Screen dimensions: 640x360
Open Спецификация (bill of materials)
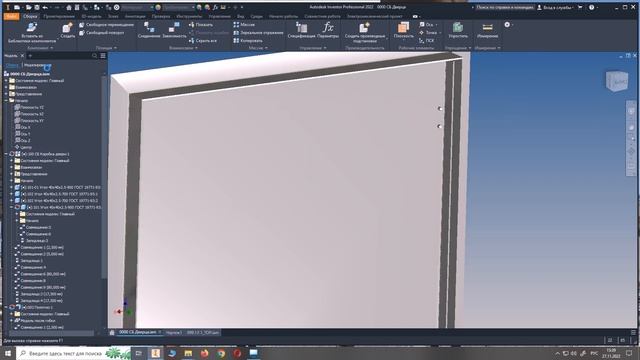(x=301, y=30)
